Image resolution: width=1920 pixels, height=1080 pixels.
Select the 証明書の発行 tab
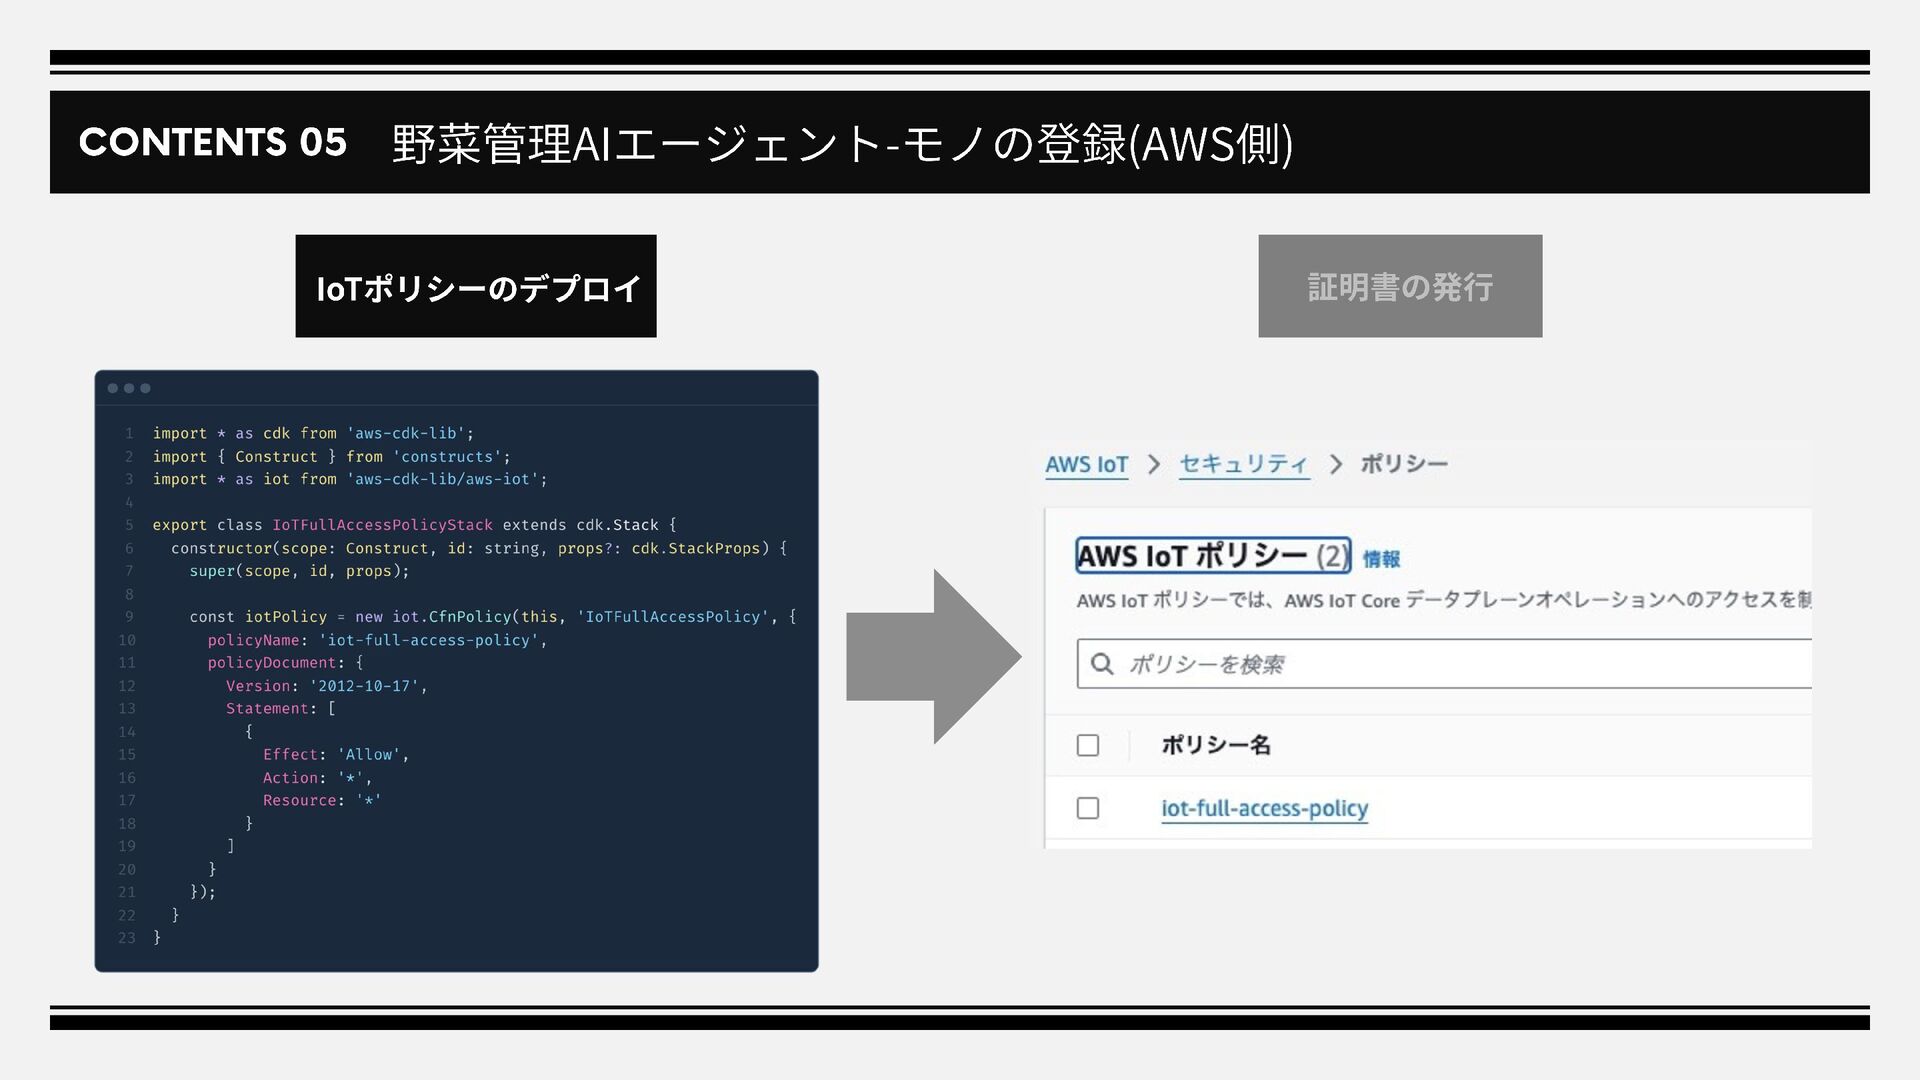click(x=1400, y=287)
